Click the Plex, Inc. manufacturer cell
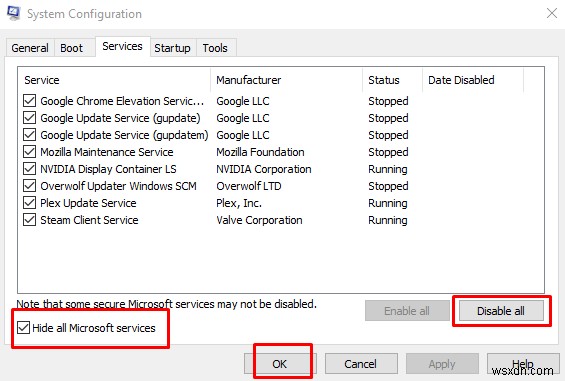 coord(239,203)
